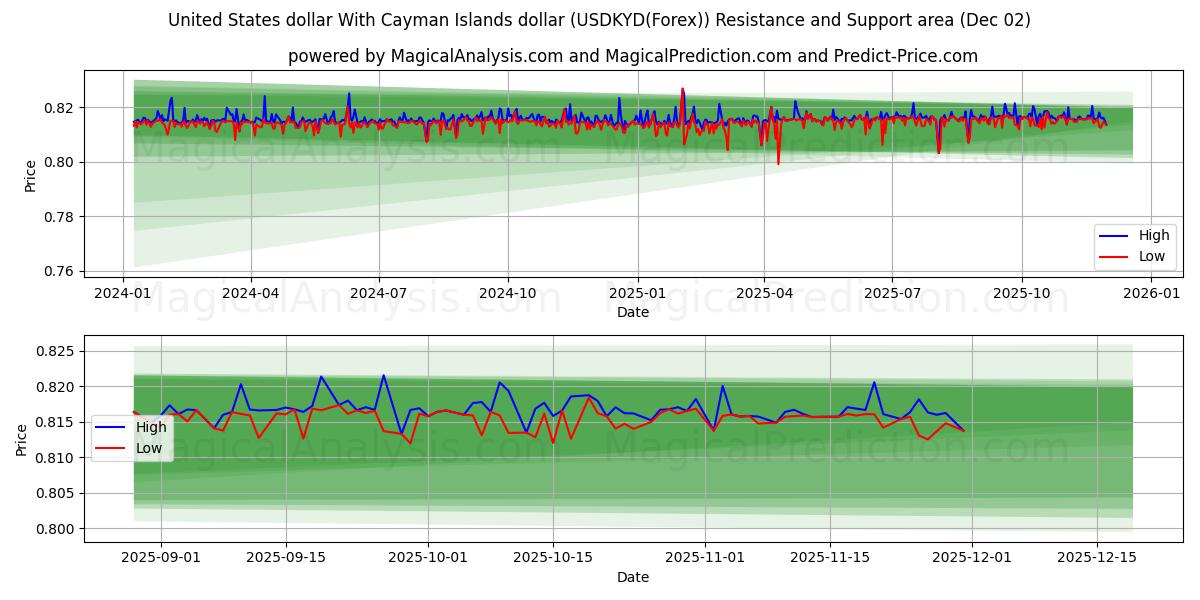The height and width of the screenshot is (600, 1200).
Task: Expand the top chart legend box
Action: coord(1133,245)
